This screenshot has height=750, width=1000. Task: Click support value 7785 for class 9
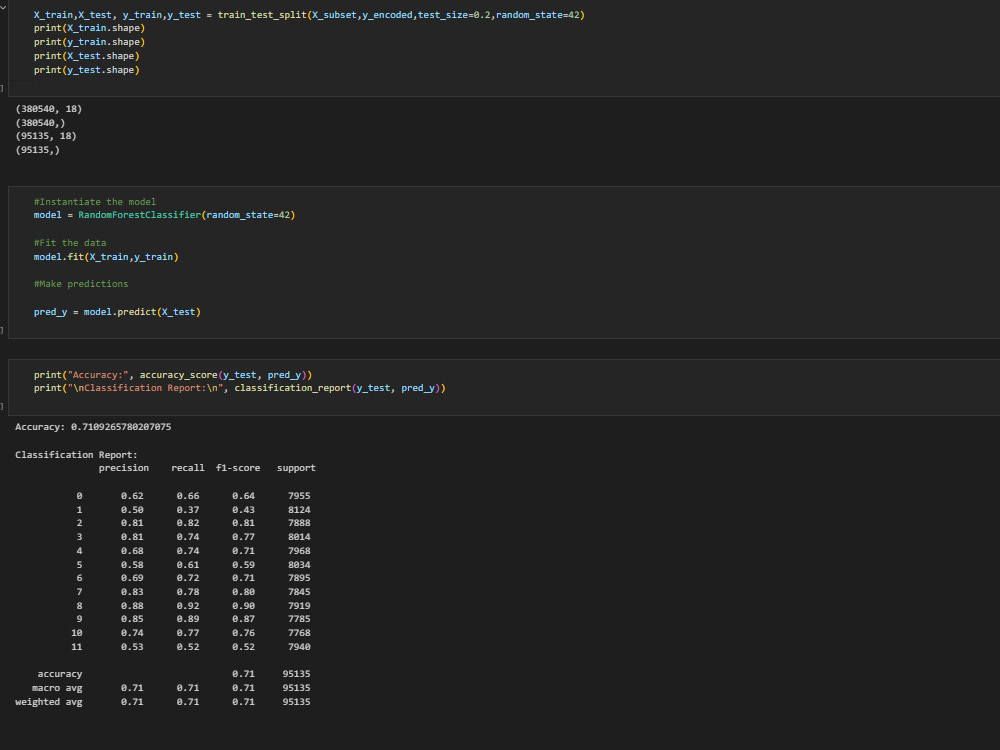tap(299, 619)
